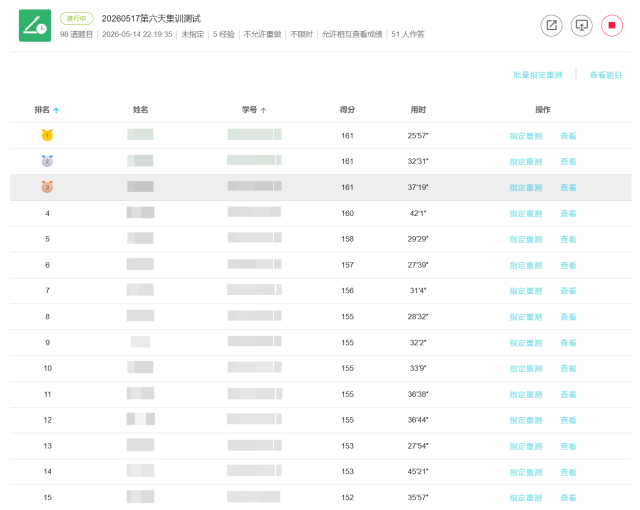Open 查看题目 link
Screen dimensions: 640x510
point(606,75)
